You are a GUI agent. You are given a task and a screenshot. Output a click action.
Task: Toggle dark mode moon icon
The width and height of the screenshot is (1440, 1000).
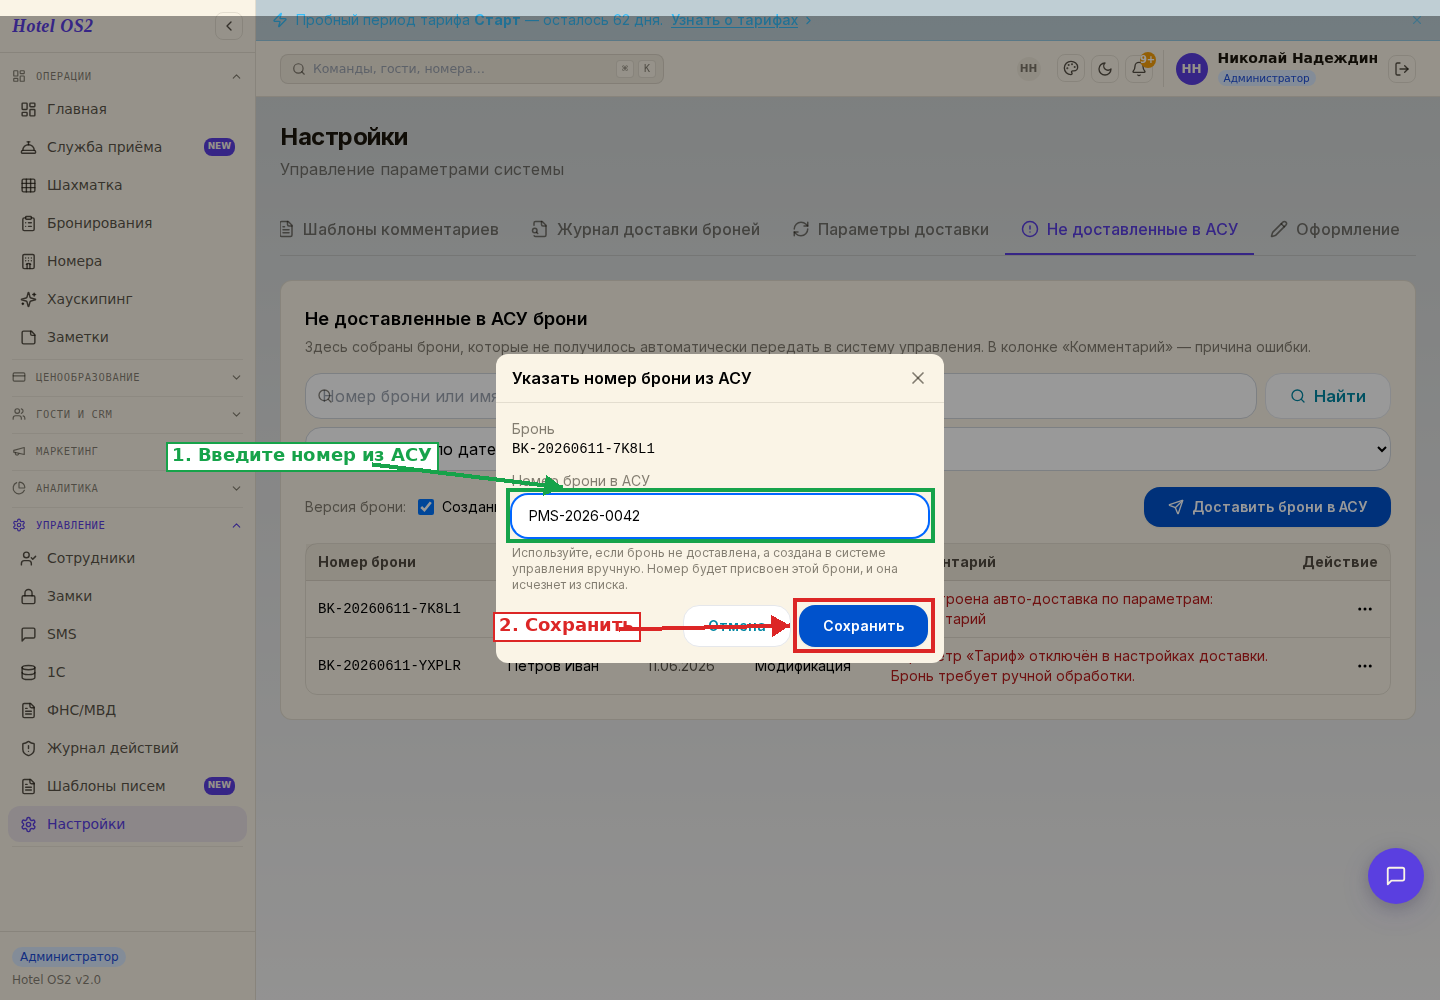[x=1105, y=69]
